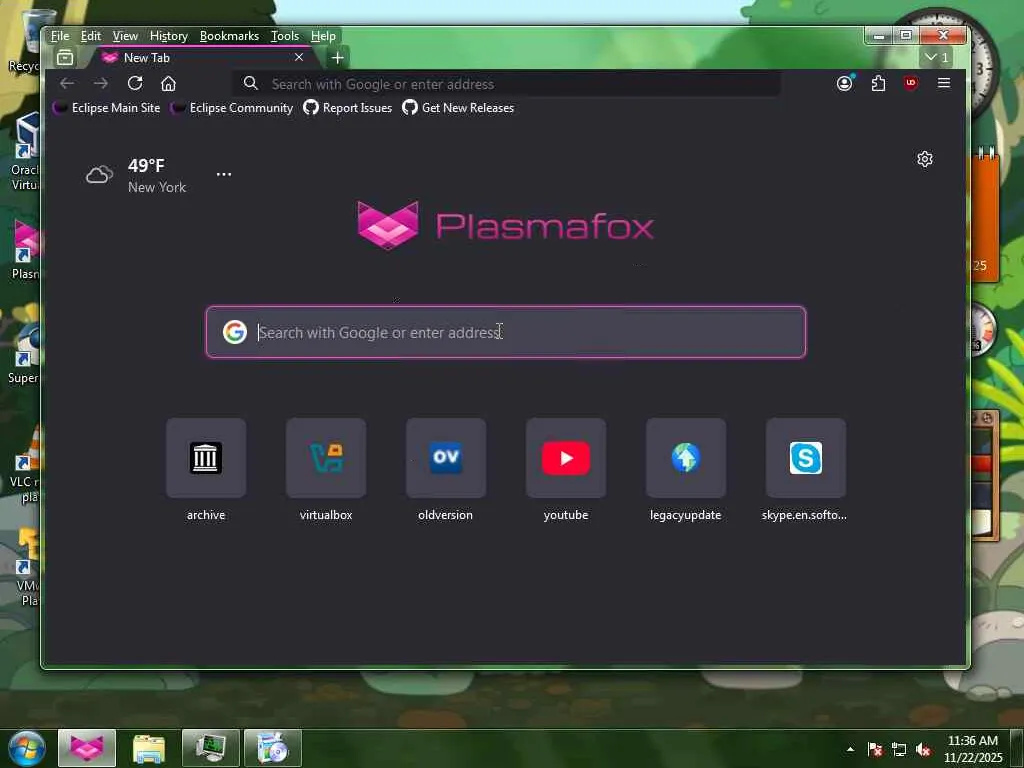Close the New Tab tab
The image size is (1024, 768).
tap(299, 57)
